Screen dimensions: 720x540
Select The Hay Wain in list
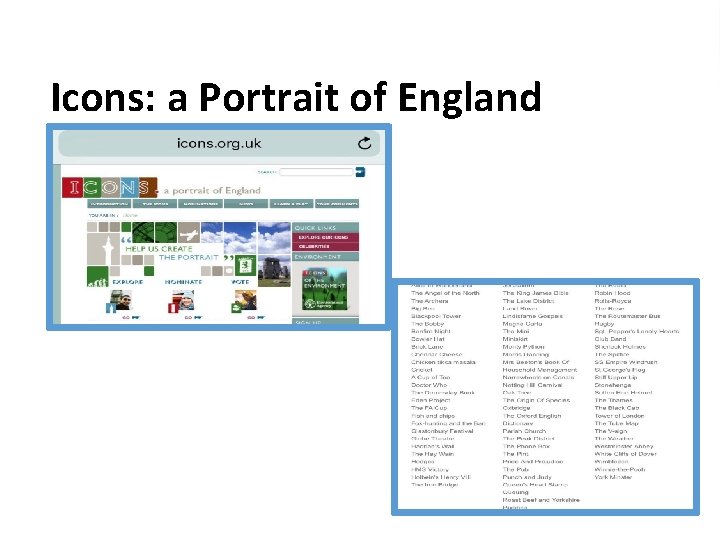[x=432, y=454]
